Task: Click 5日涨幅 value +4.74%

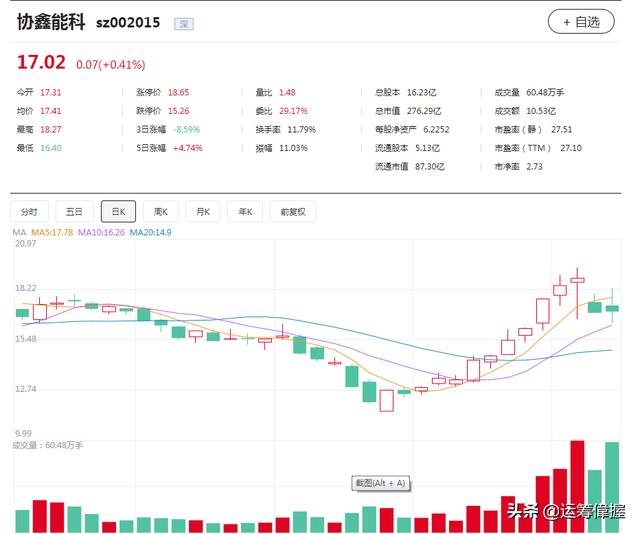Action: click(188, 148)
